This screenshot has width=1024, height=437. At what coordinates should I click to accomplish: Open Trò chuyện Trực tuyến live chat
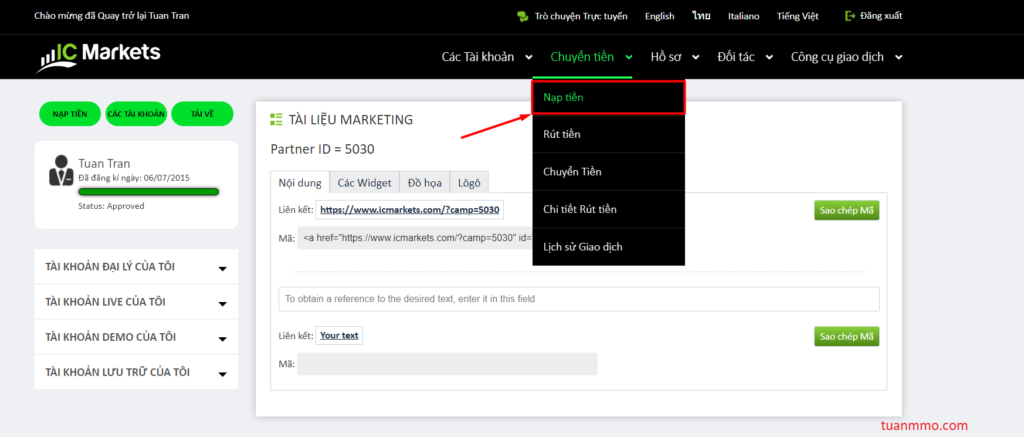point(581,16)
